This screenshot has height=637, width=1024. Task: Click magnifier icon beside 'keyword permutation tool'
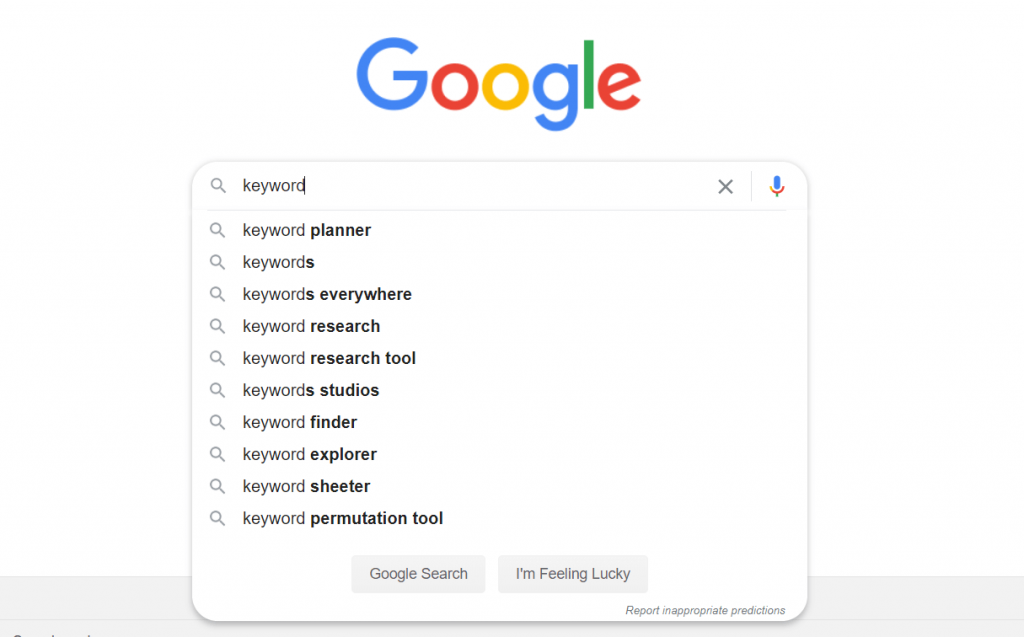[217, 518]
